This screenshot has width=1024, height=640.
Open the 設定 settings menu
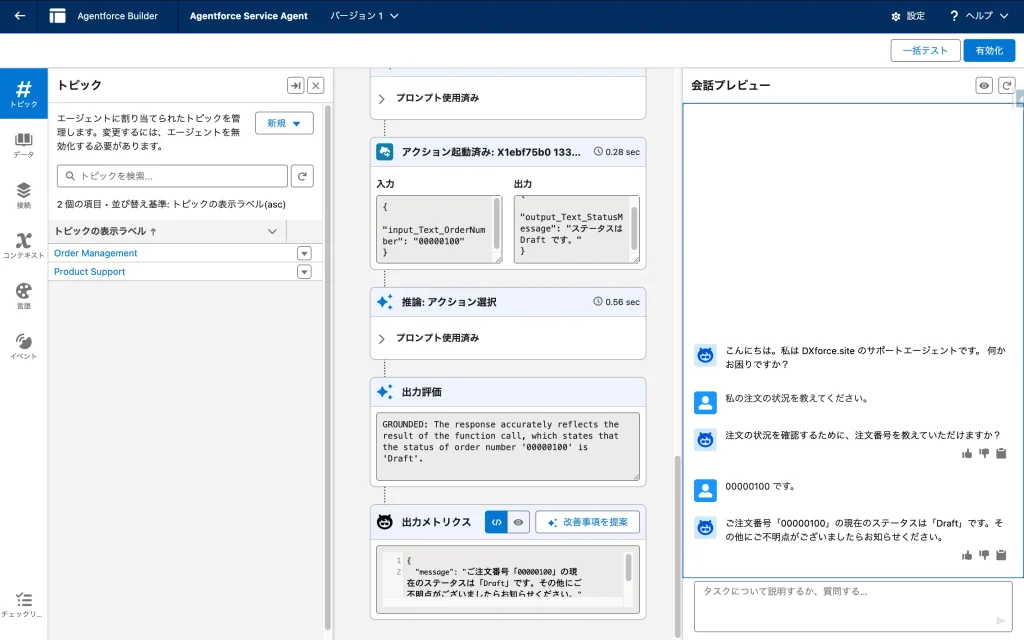click(908, 16)
